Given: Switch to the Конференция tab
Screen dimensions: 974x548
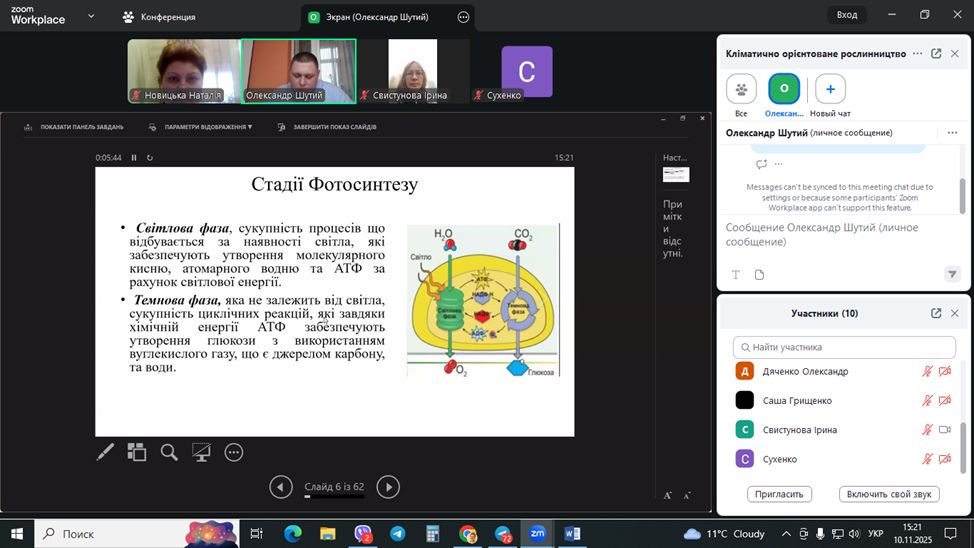Looking at the screenshot, I should (x=159, y=17).
